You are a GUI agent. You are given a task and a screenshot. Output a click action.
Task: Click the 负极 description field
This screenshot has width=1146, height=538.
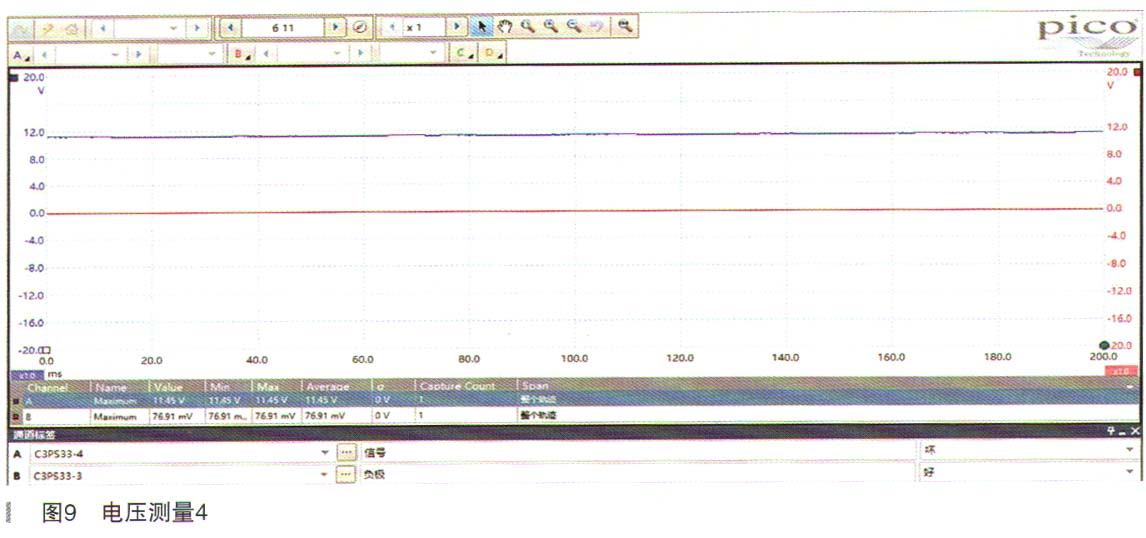(x=636, y=475)
